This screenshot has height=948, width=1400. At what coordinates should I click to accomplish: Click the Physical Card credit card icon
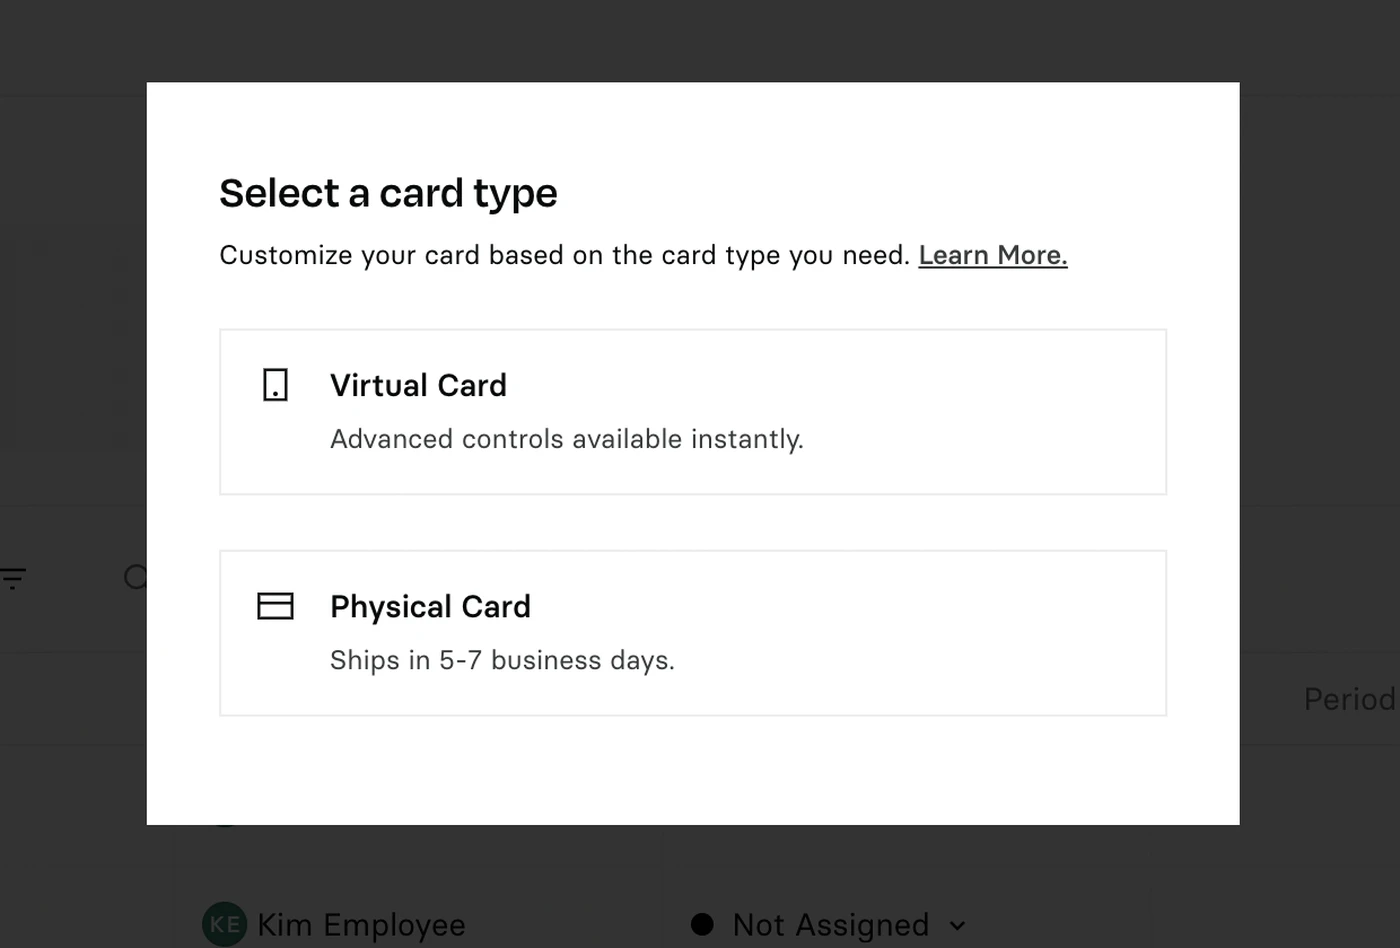tap(275, 606)
